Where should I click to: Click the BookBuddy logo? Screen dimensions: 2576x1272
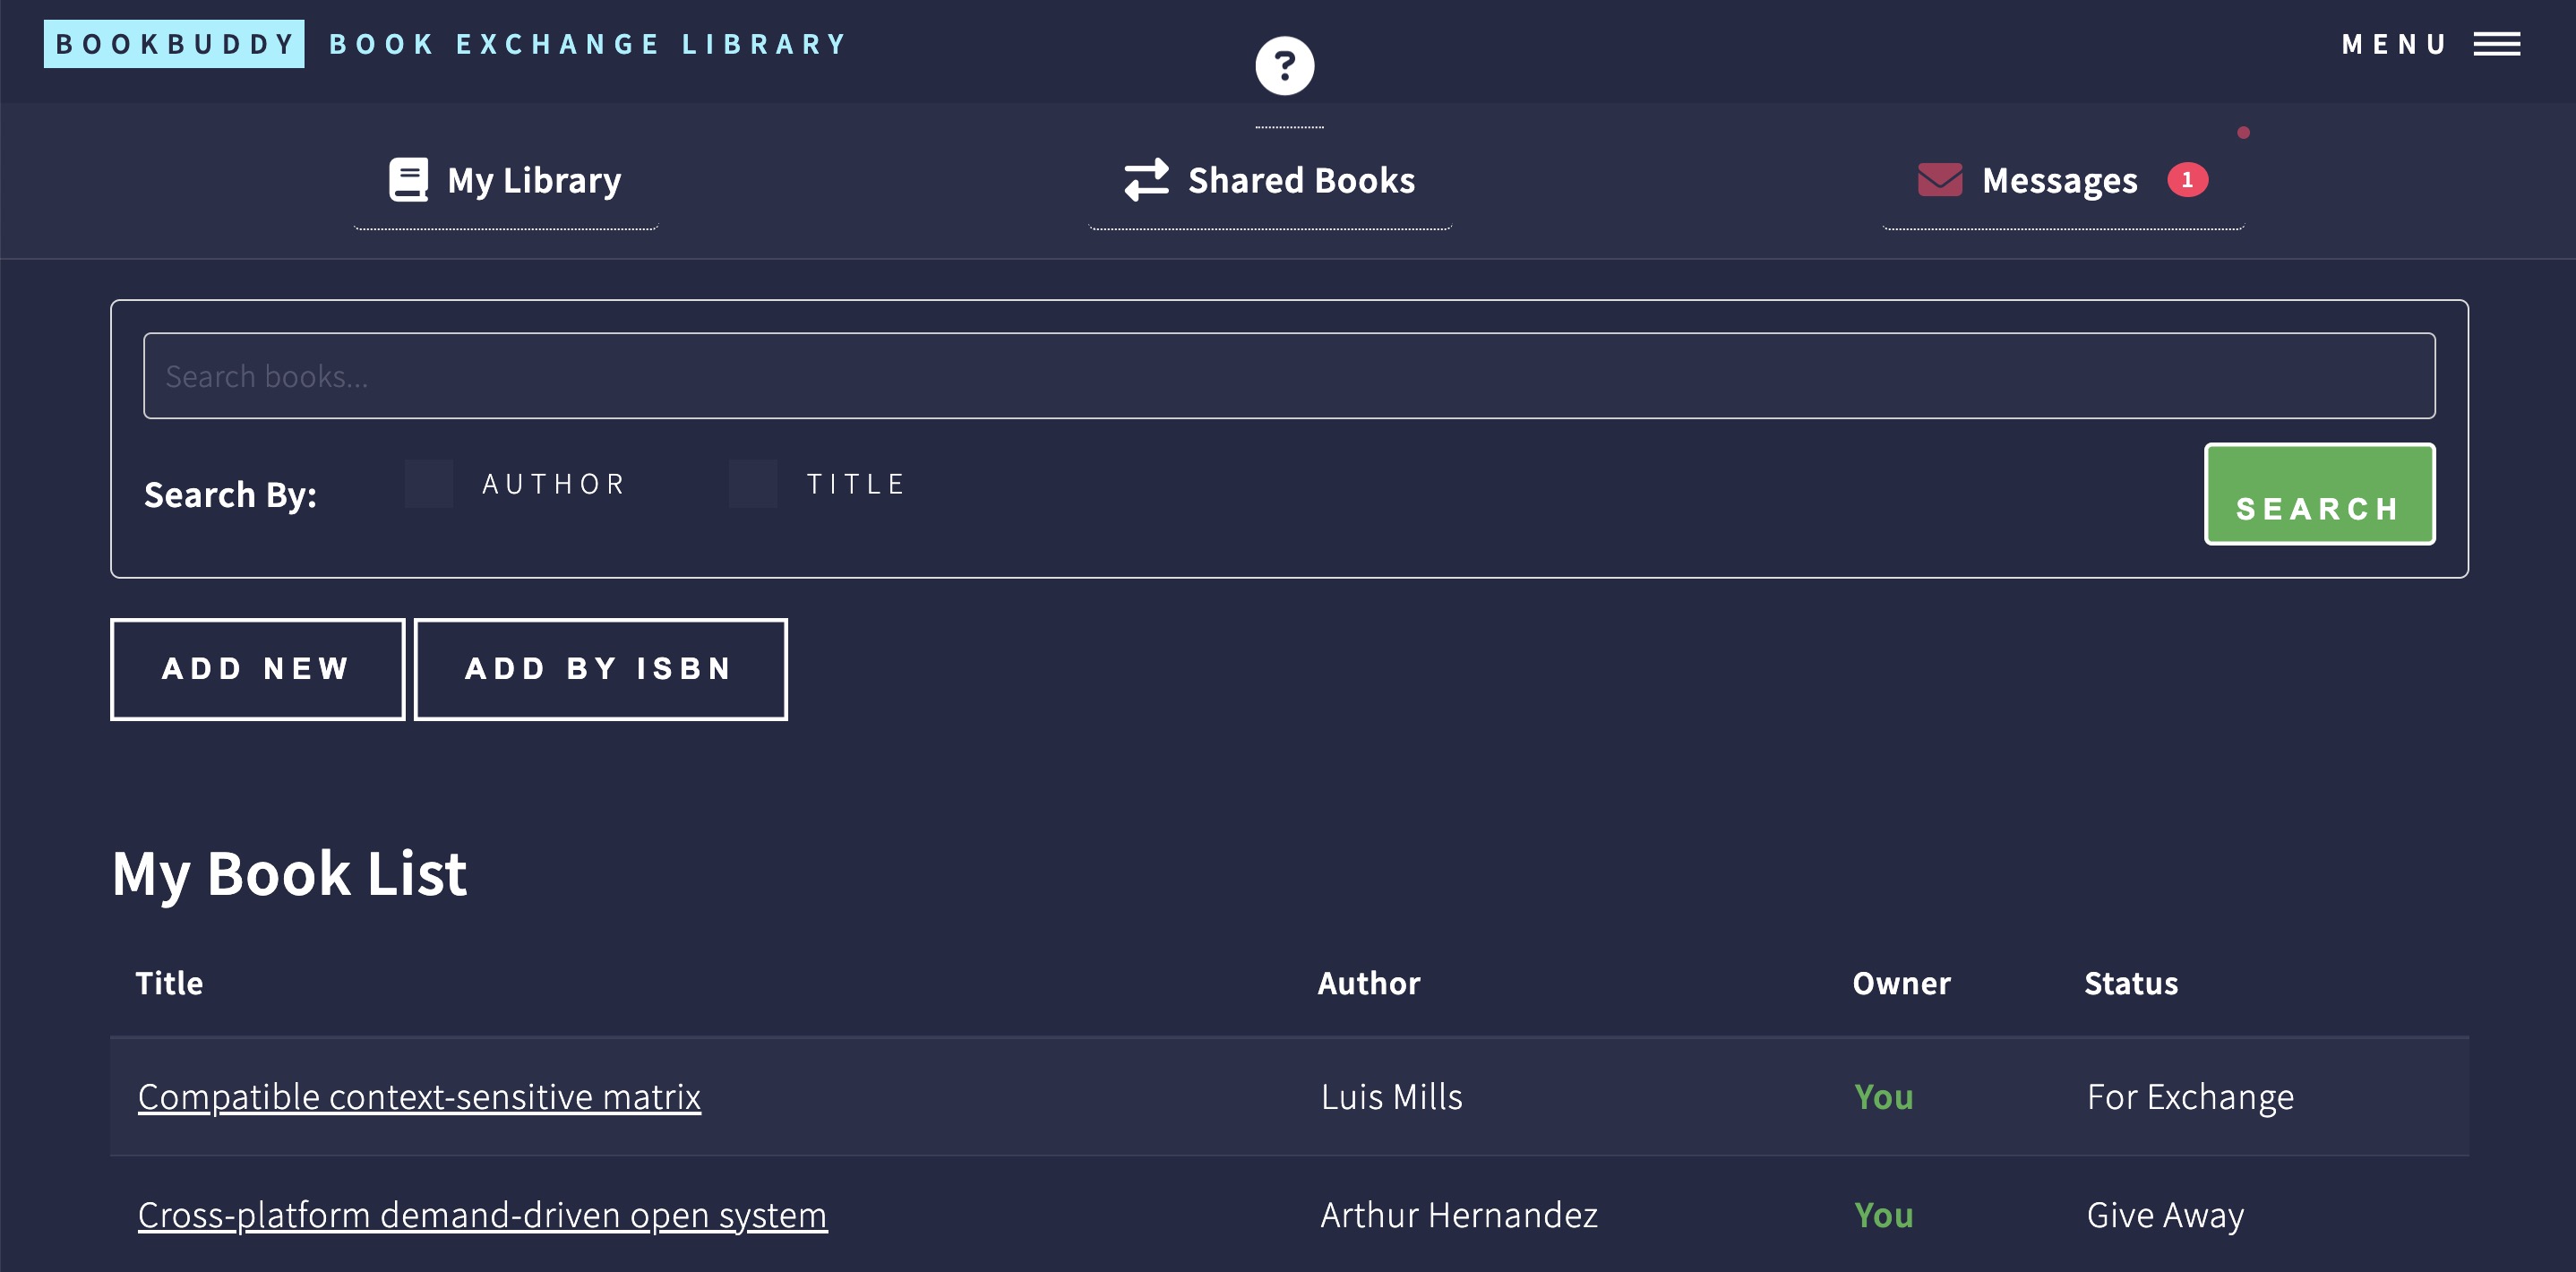[174, 44]
